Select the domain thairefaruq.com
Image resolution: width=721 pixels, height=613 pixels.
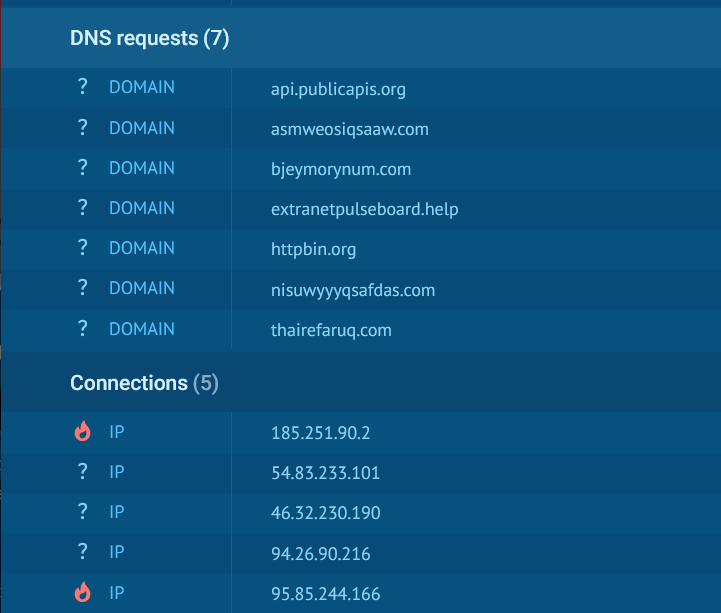click(331, 330)
